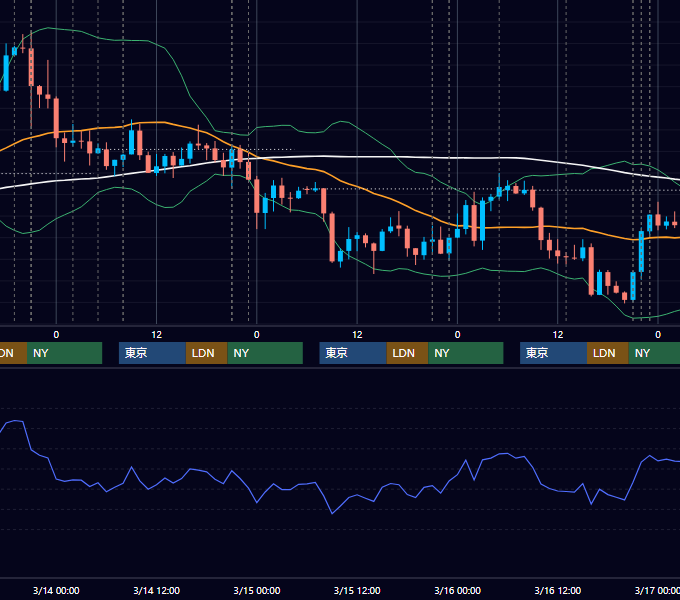Viewport: 680px width, 600px height.
Task: Select the 東京 session block for 3/15
Action: 353,353
